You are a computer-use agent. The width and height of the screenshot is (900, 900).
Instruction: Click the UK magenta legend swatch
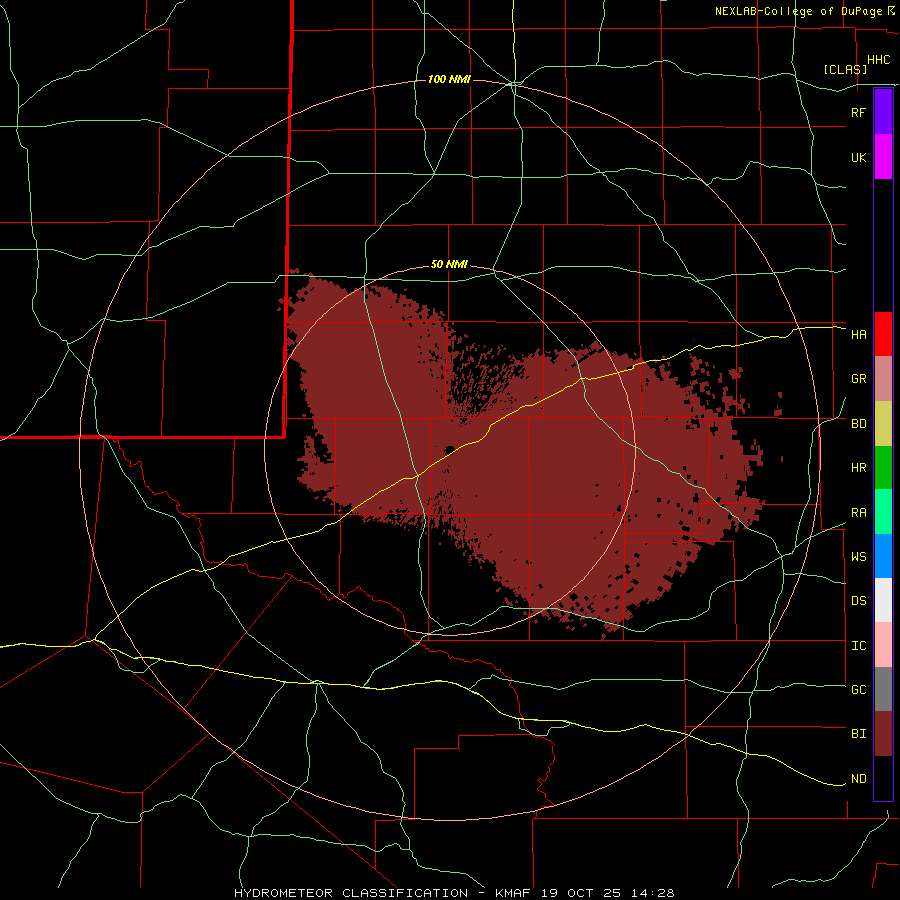[x=883, y=157]
